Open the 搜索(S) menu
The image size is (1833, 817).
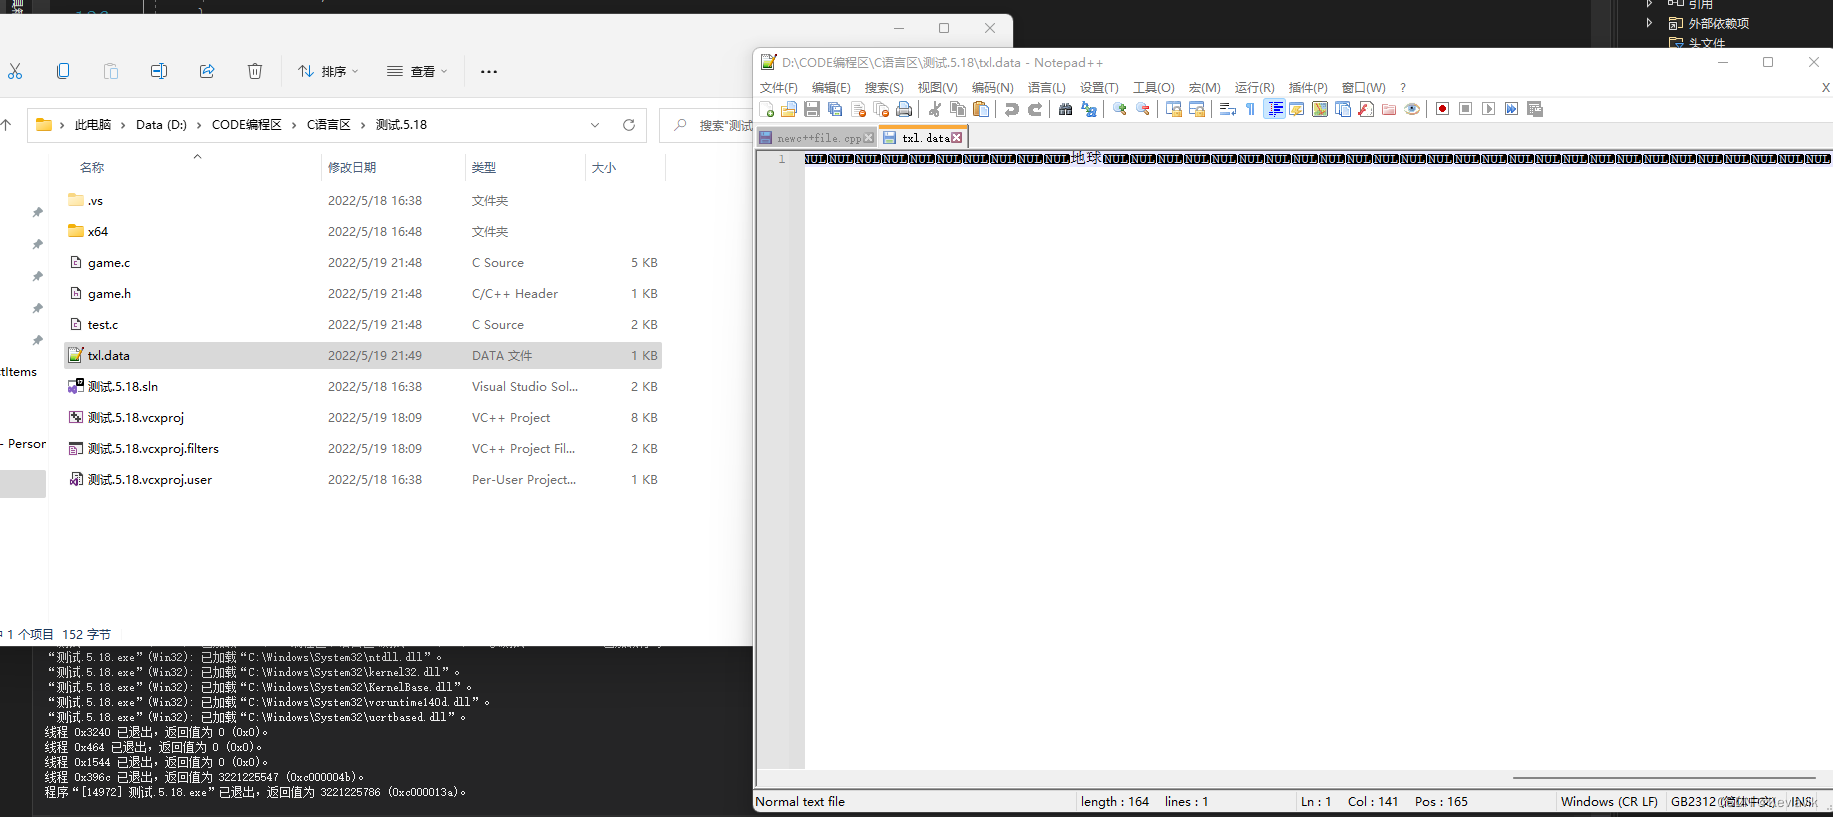coord(884,88)
